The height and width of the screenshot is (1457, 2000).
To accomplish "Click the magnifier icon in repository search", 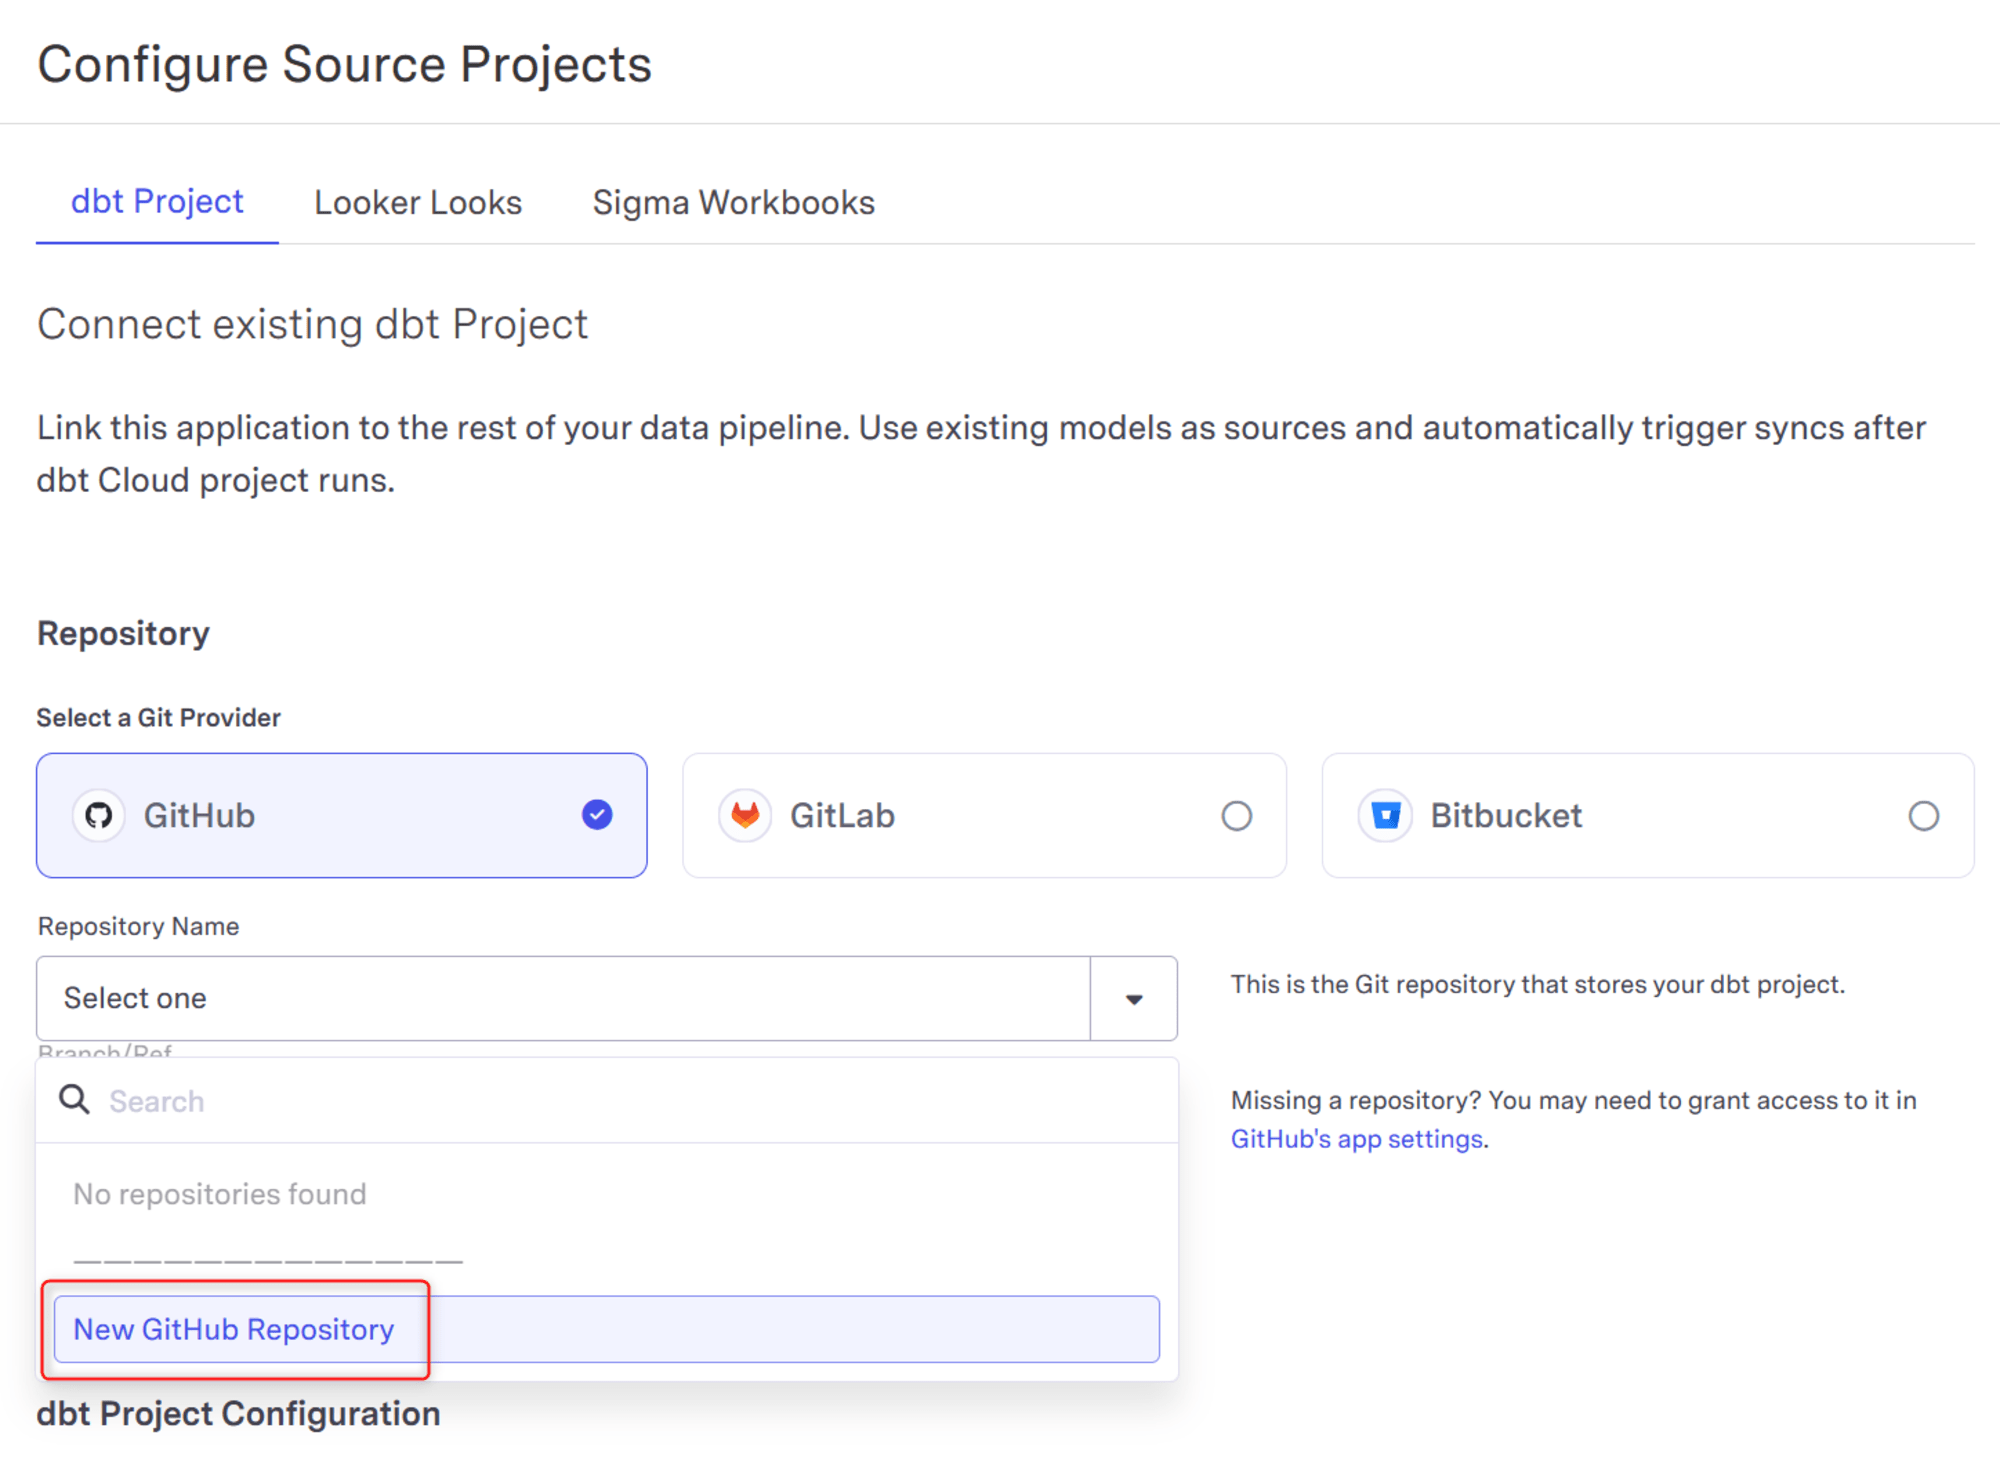I will (x=74, y=1100).
